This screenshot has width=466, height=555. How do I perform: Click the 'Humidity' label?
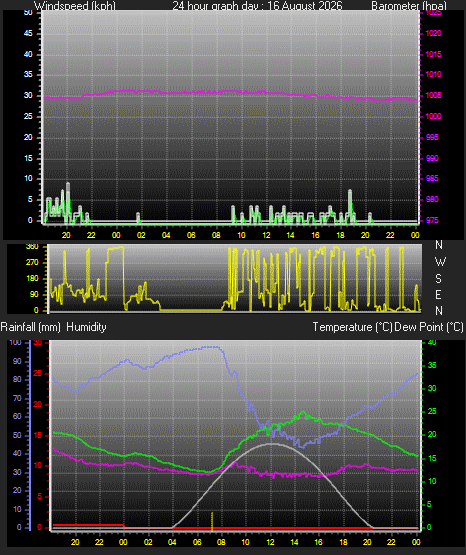coord(86,327)
